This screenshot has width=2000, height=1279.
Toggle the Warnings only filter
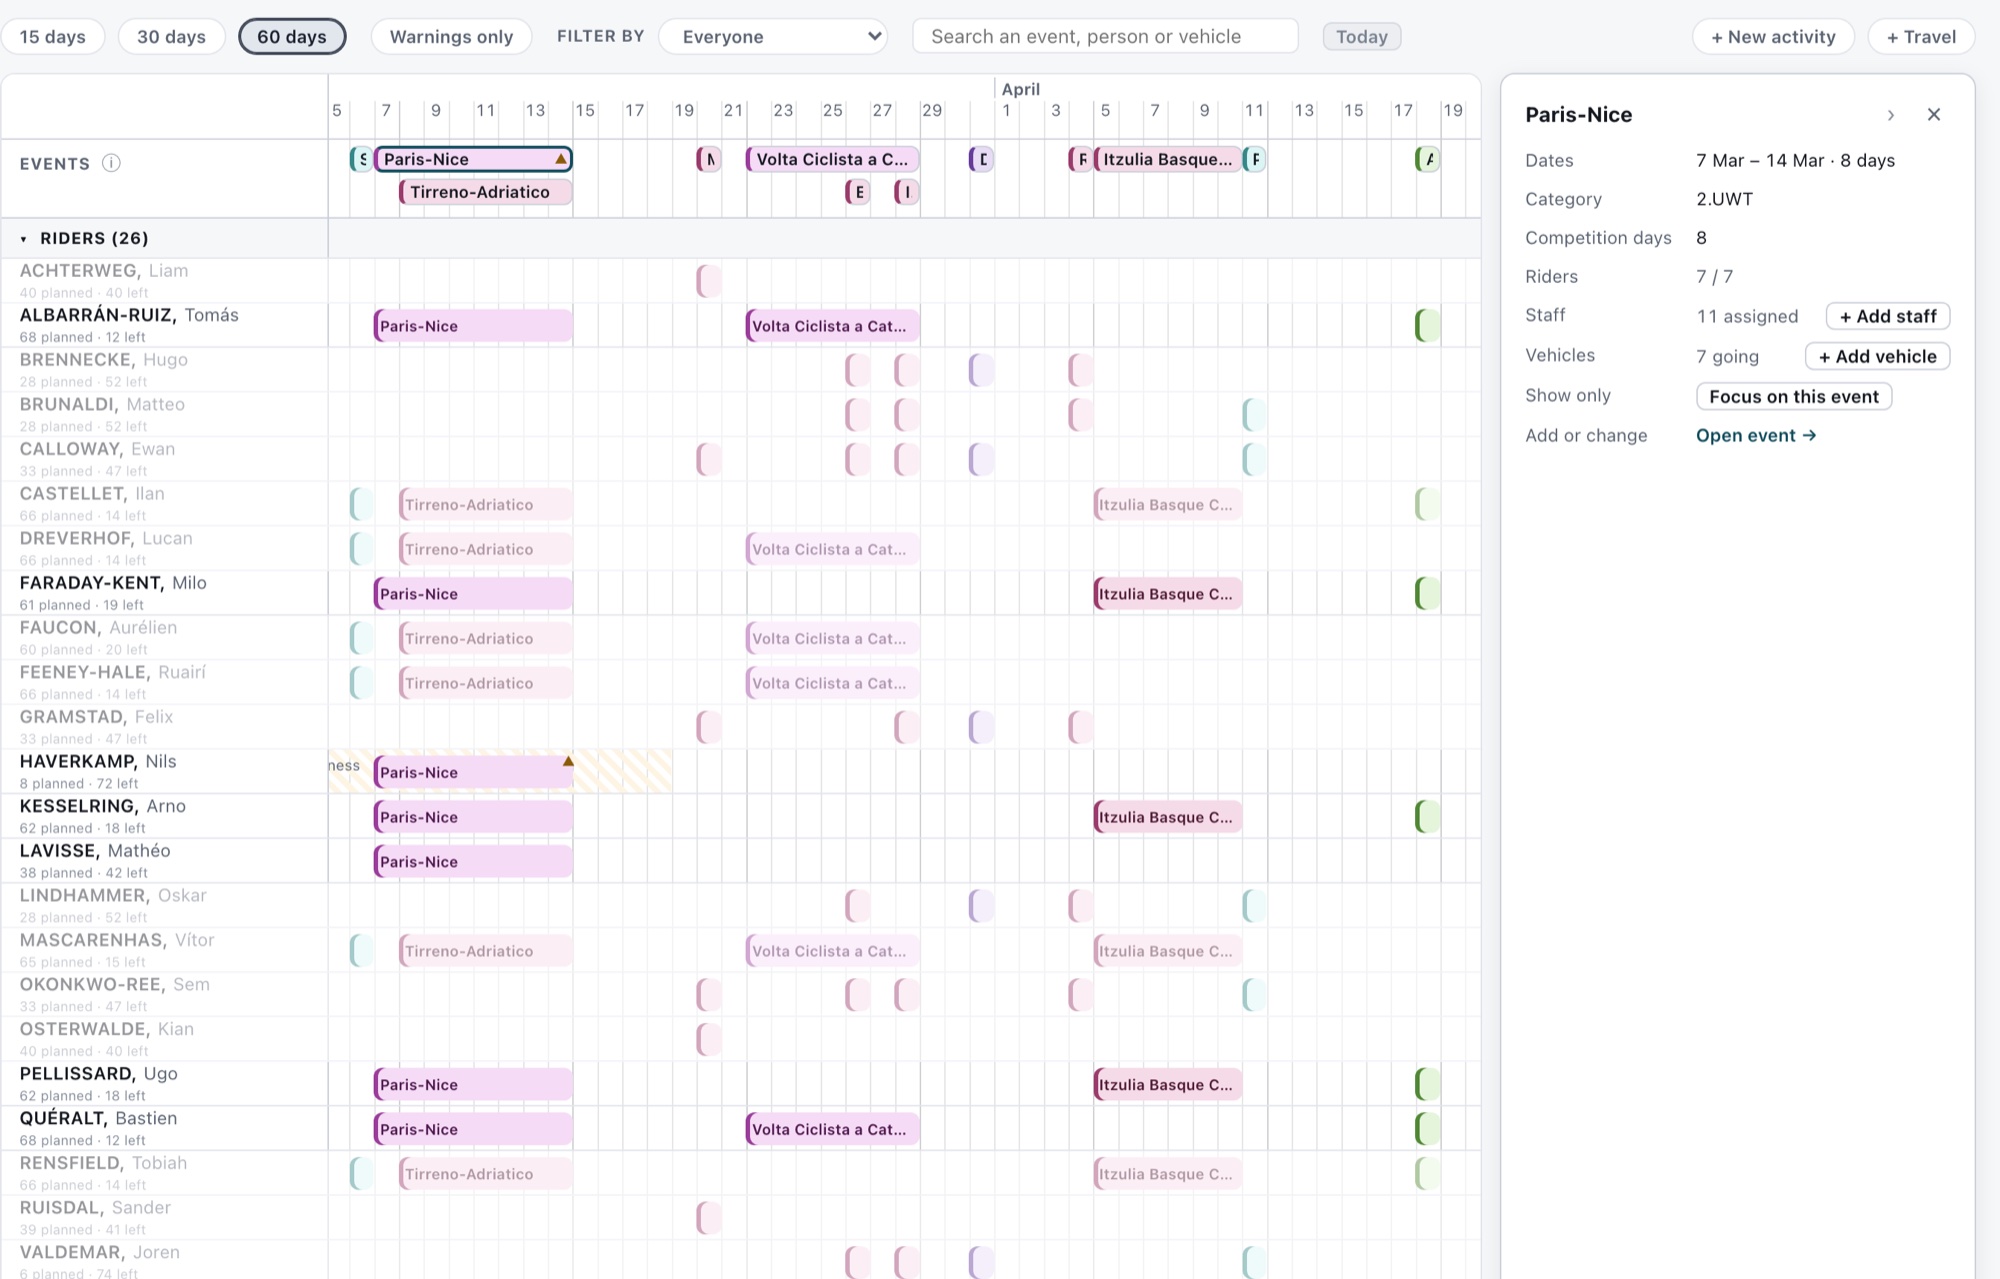tap(451, 37)
